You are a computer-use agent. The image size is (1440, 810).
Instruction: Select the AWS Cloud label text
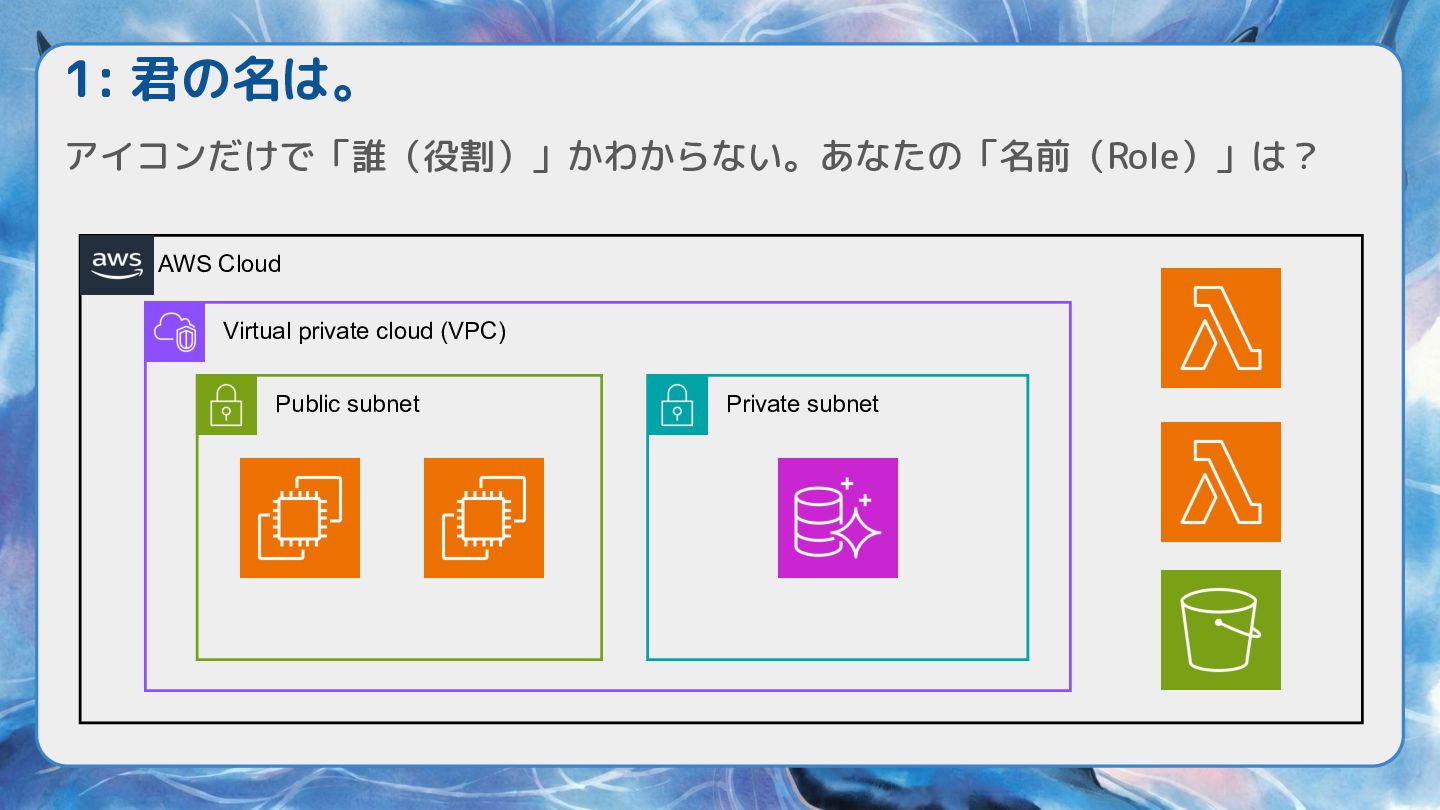tap(219, 264)
